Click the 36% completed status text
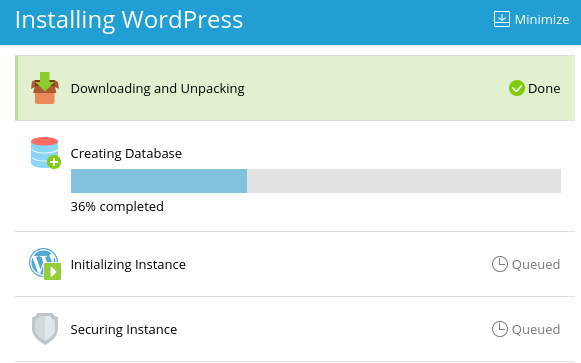The height and width of the screenshot is (363, 581). point(117,206)
